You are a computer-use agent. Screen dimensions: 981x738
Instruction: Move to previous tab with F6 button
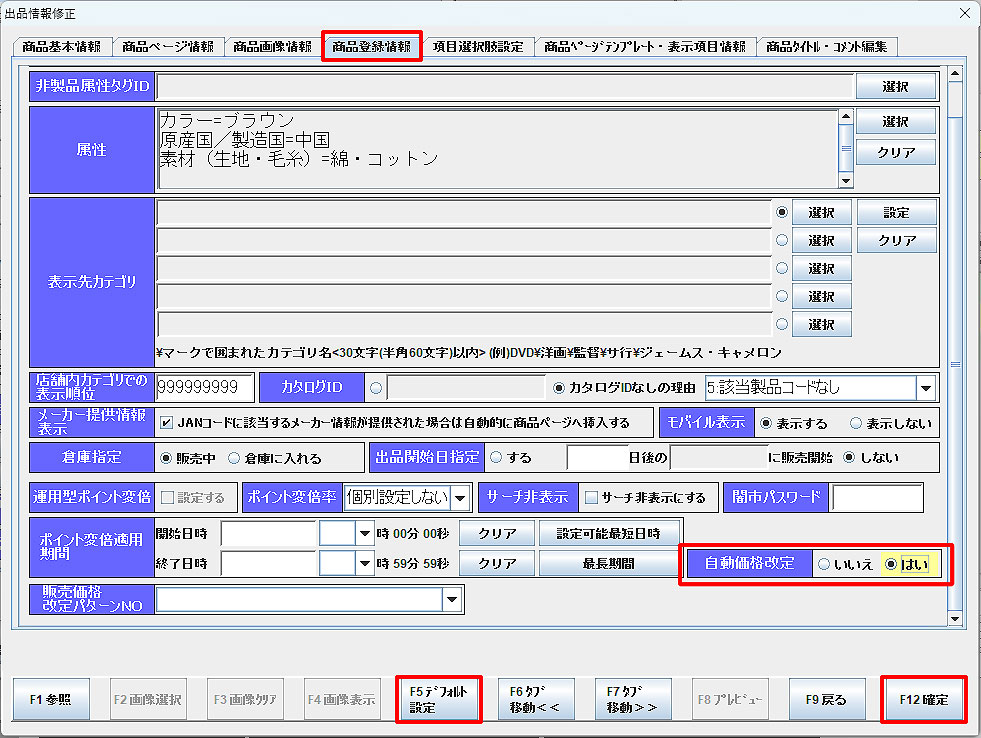click(535, 699)
